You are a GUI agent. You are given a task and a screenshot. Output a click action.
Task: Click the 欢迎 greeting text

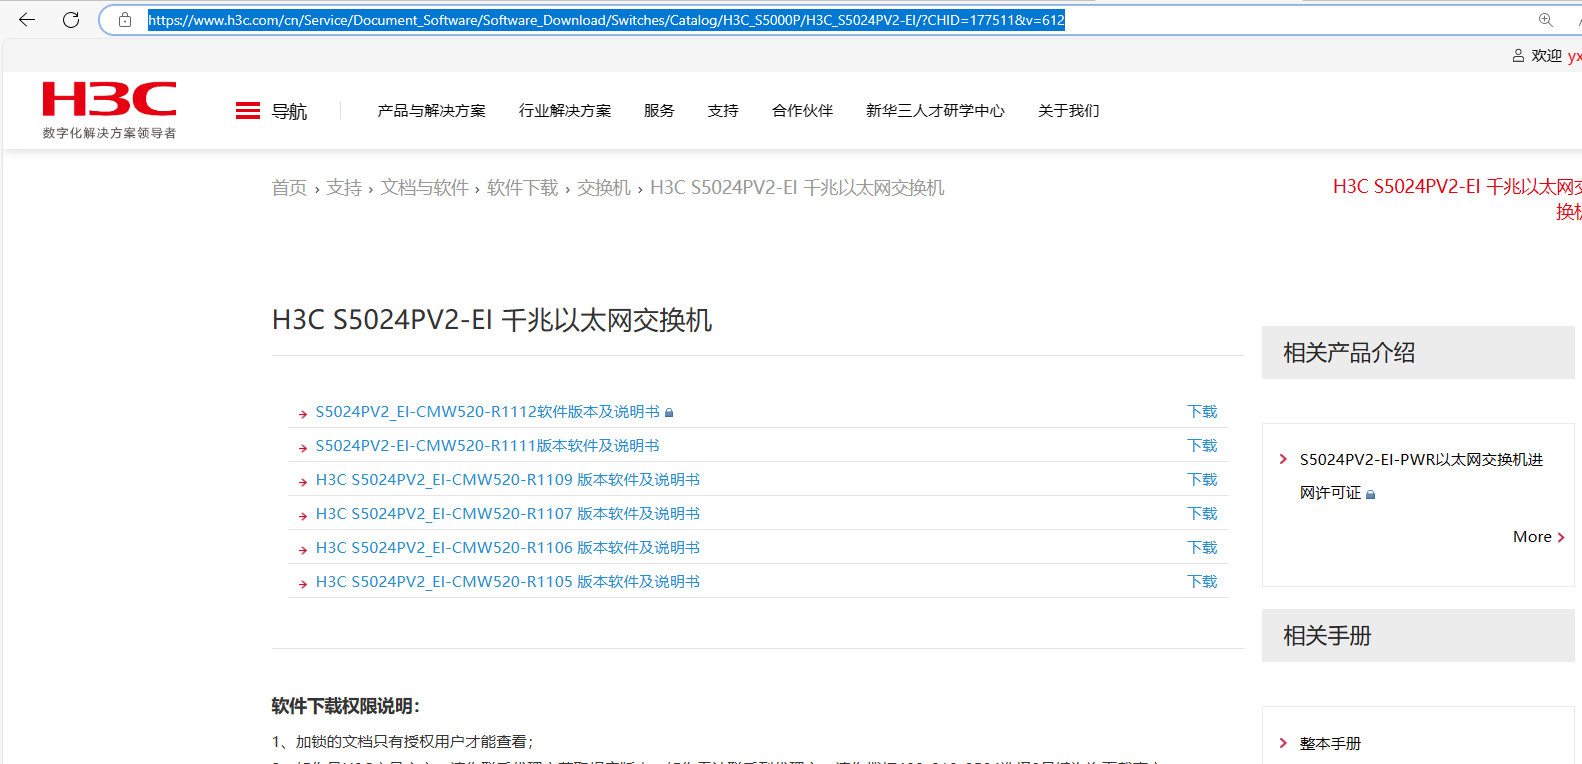point(1546,56)
